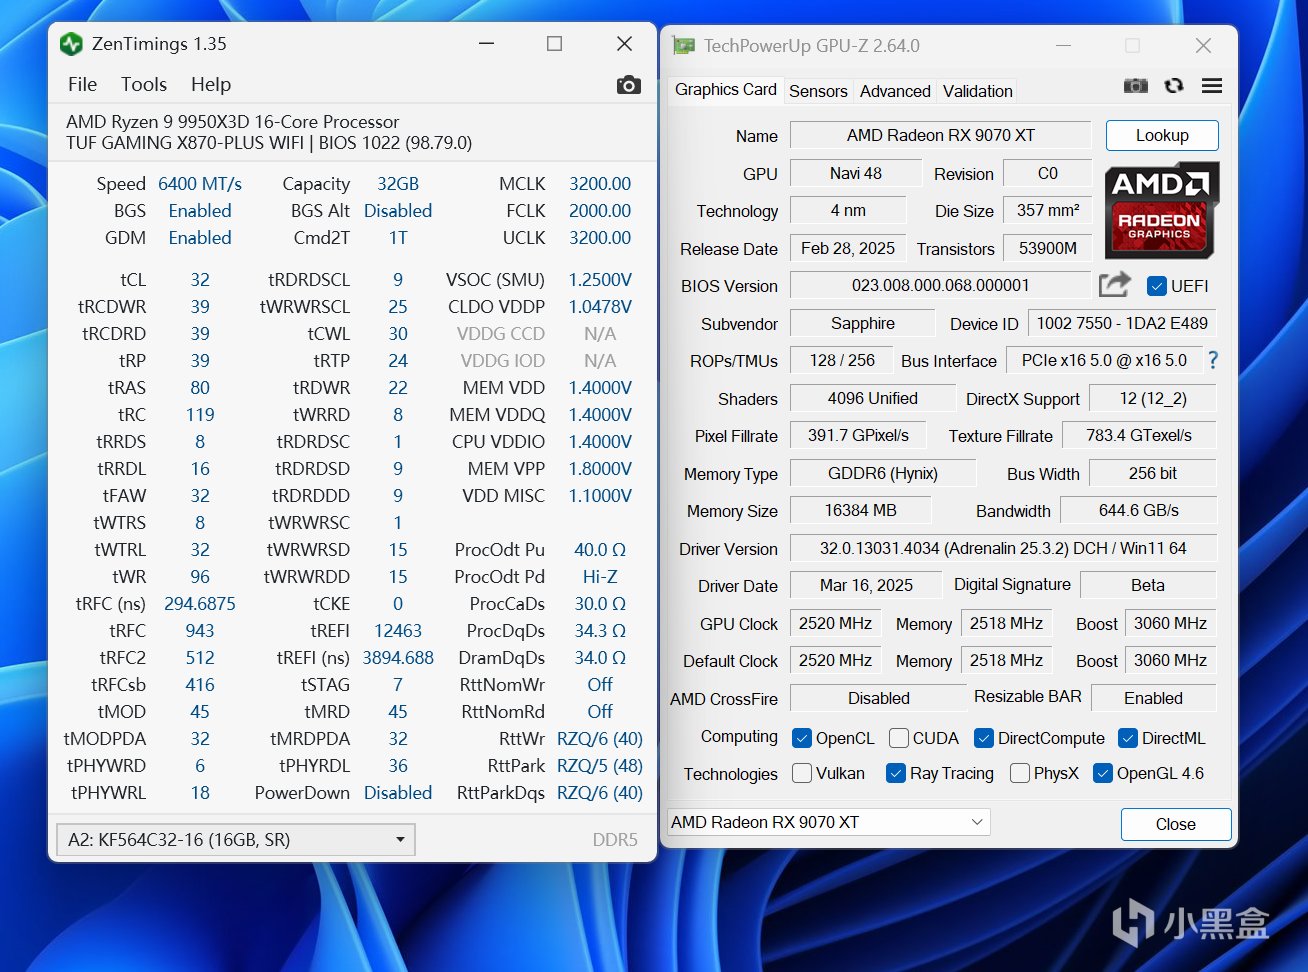Screen dimensions: 1308x972
Task: Click the Texture Fillrate field 783.4 GTexel/s
Action: click(x=1139, y=435)
